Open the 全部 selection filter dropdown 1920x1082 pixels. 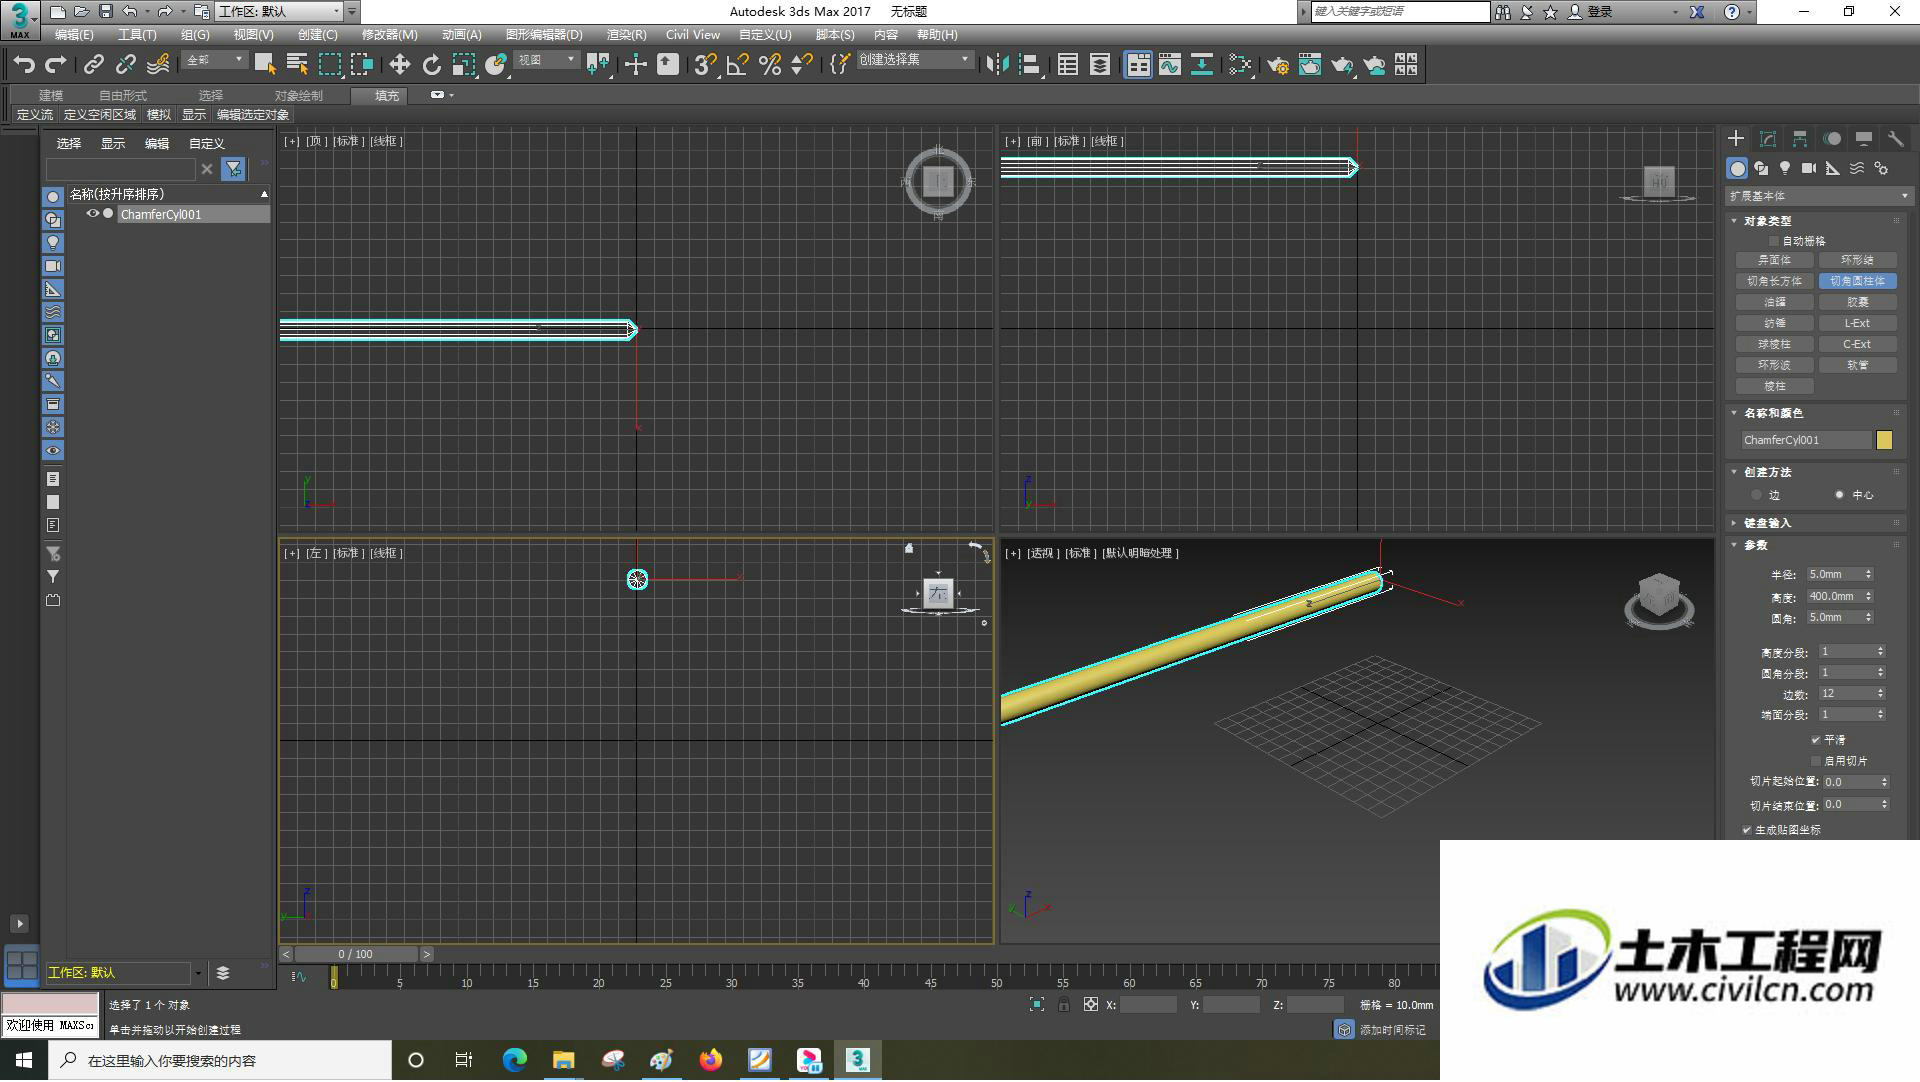pos(214,61)
